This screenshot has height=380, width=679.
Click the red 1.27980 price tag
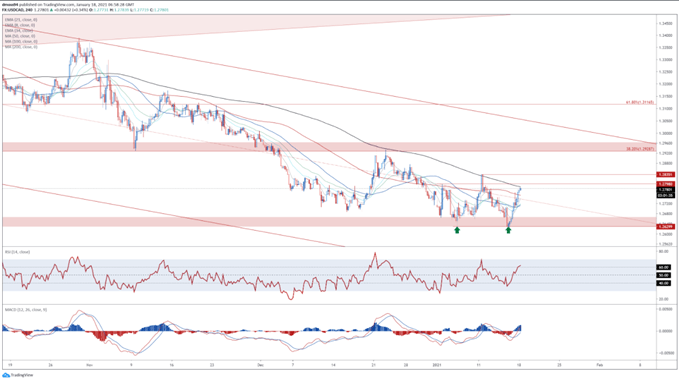[x=666, y=184]
